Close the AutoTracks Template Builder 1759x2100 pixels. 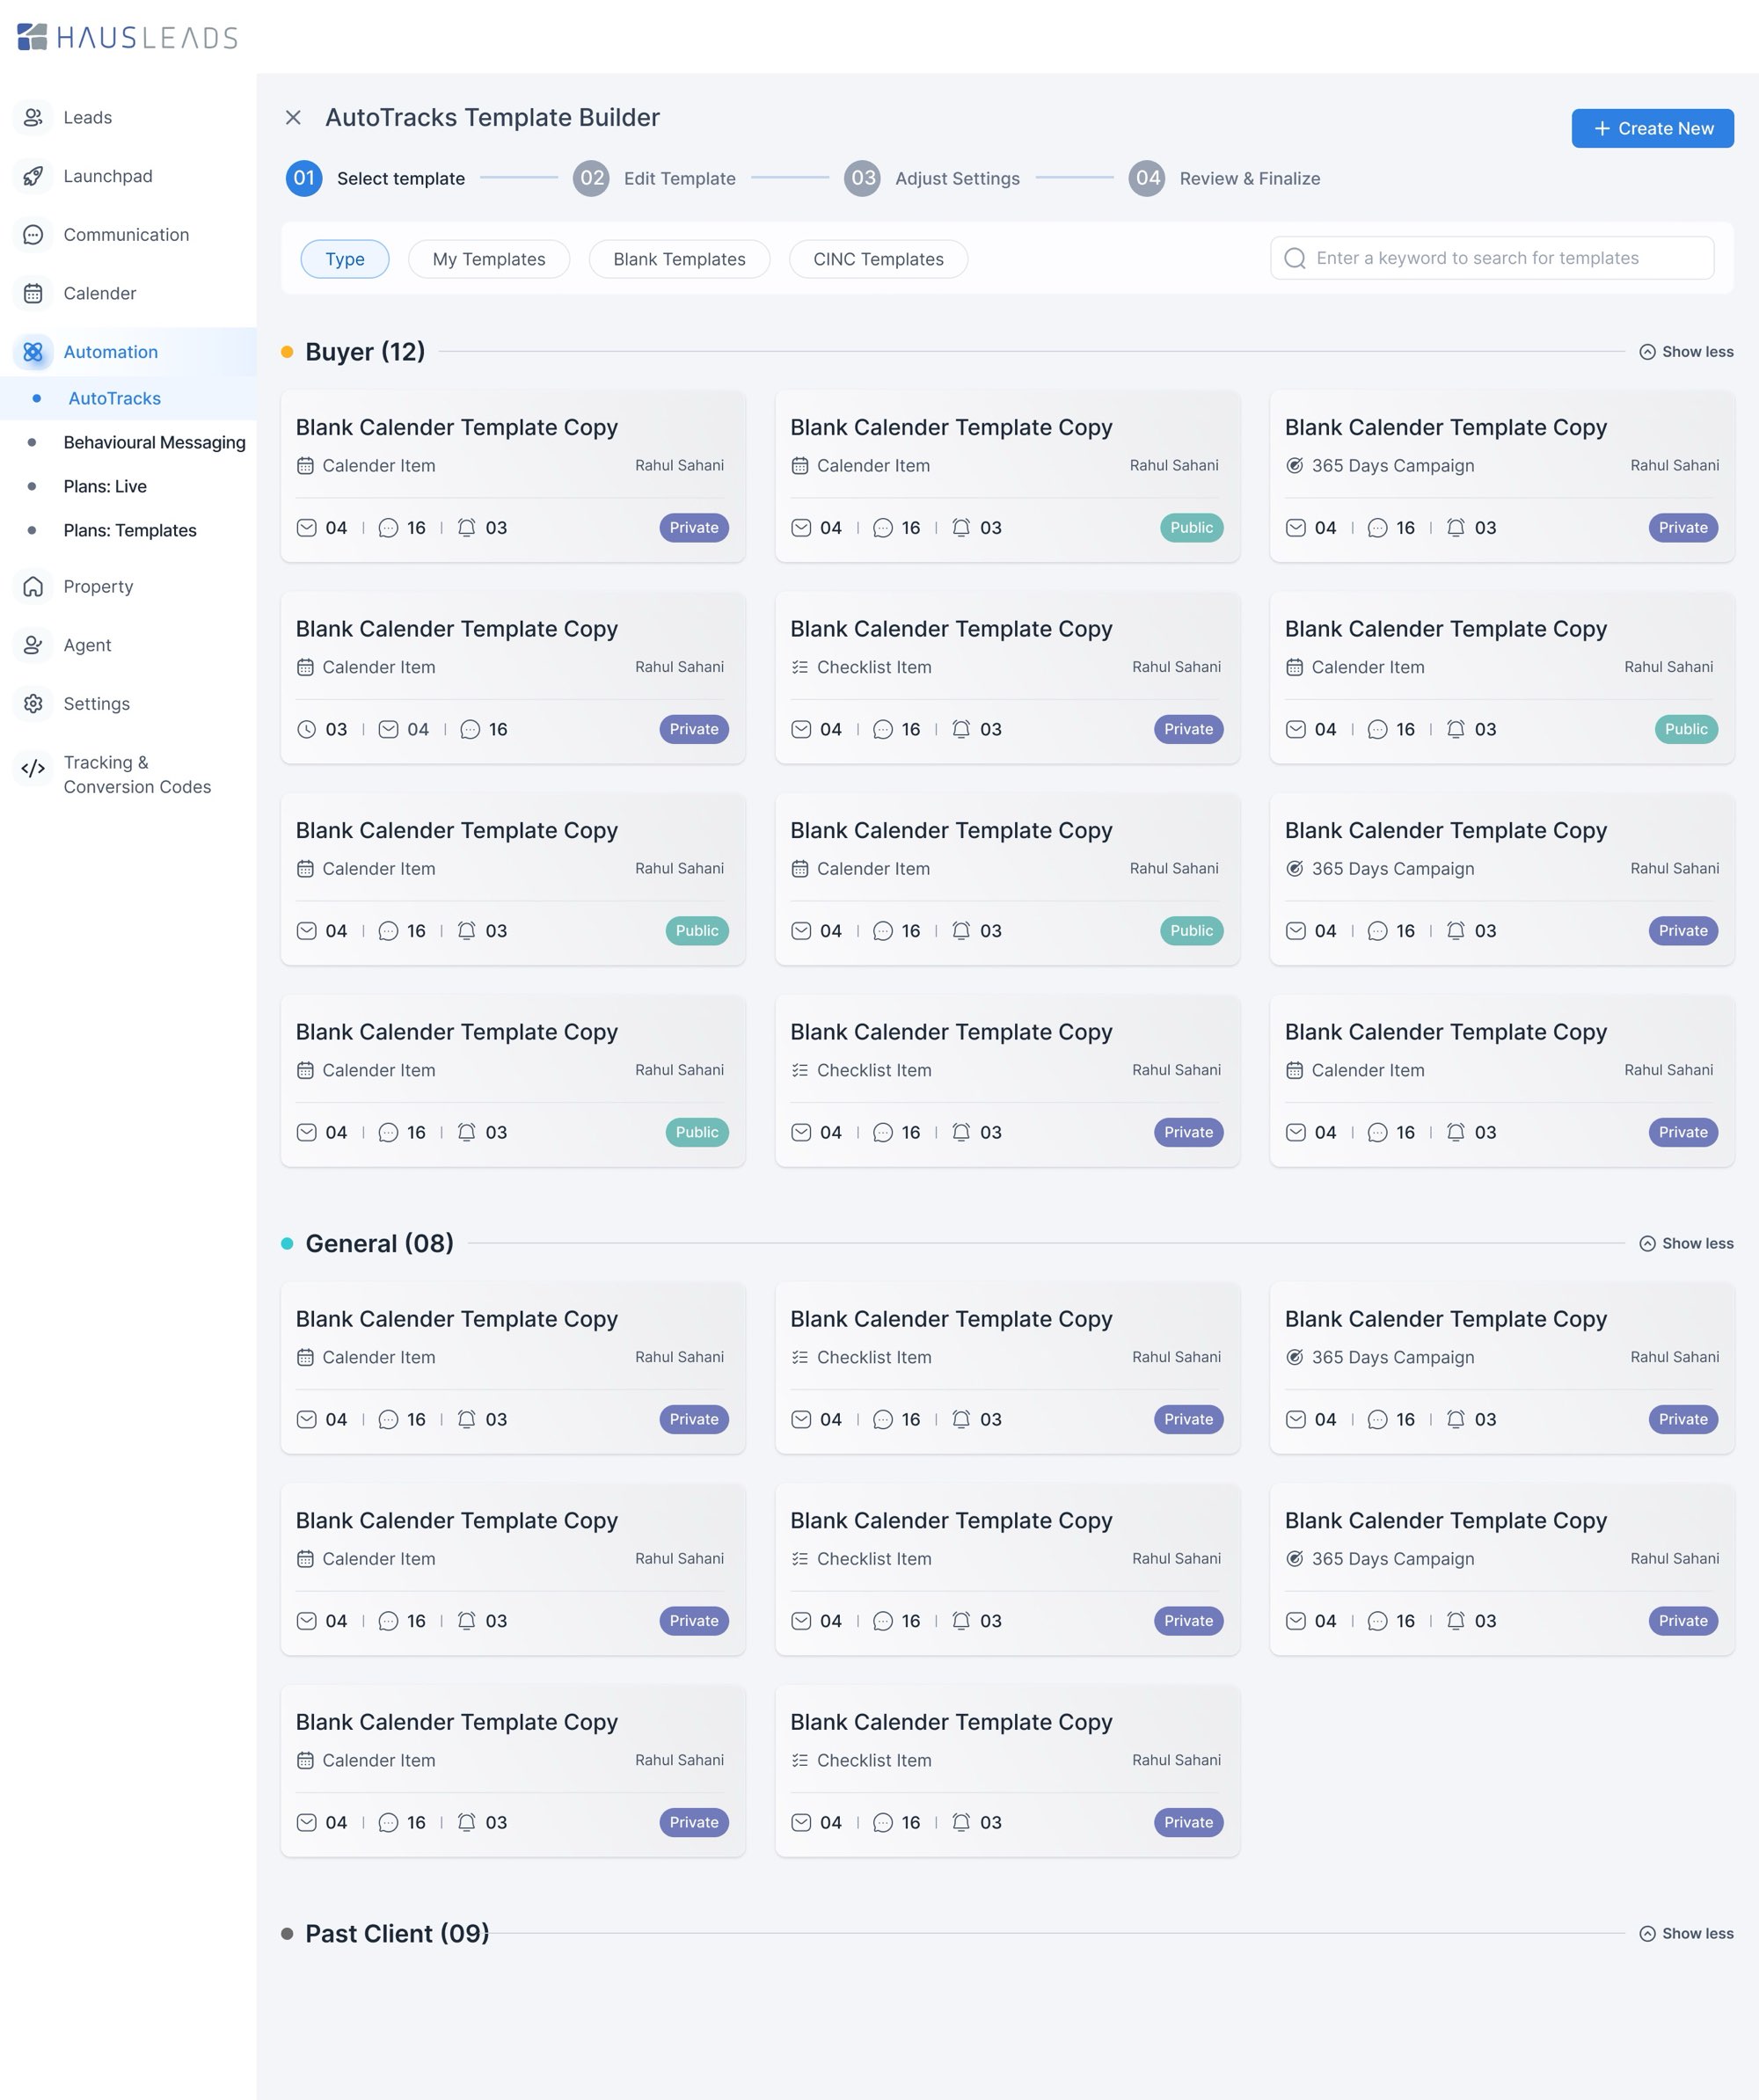tap(293, 117)
